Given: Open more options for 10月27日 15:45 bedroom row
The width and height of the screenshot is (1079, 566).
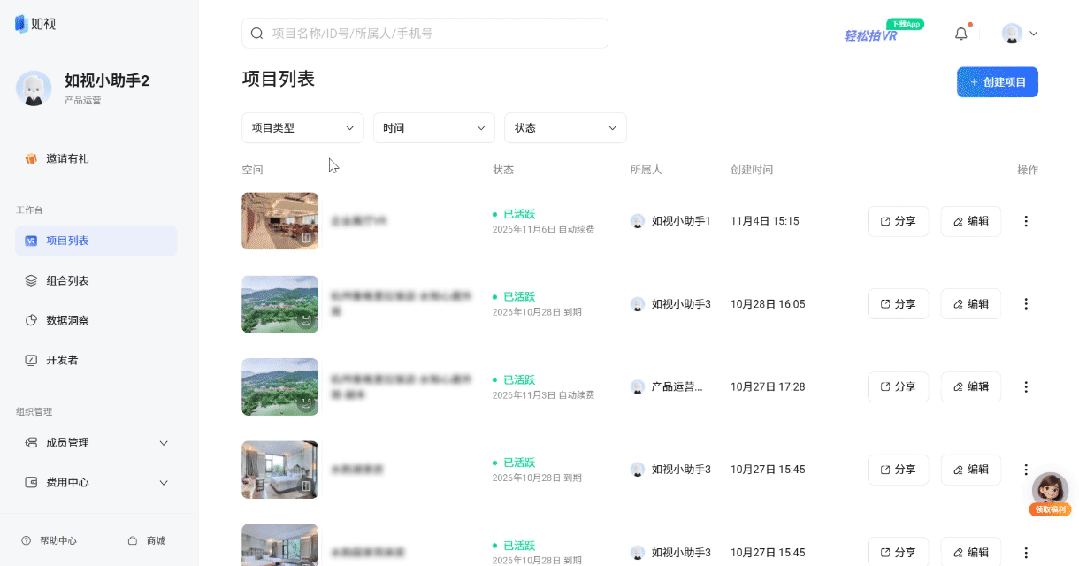Looking at the screenshot, I should pos(1026,470).
